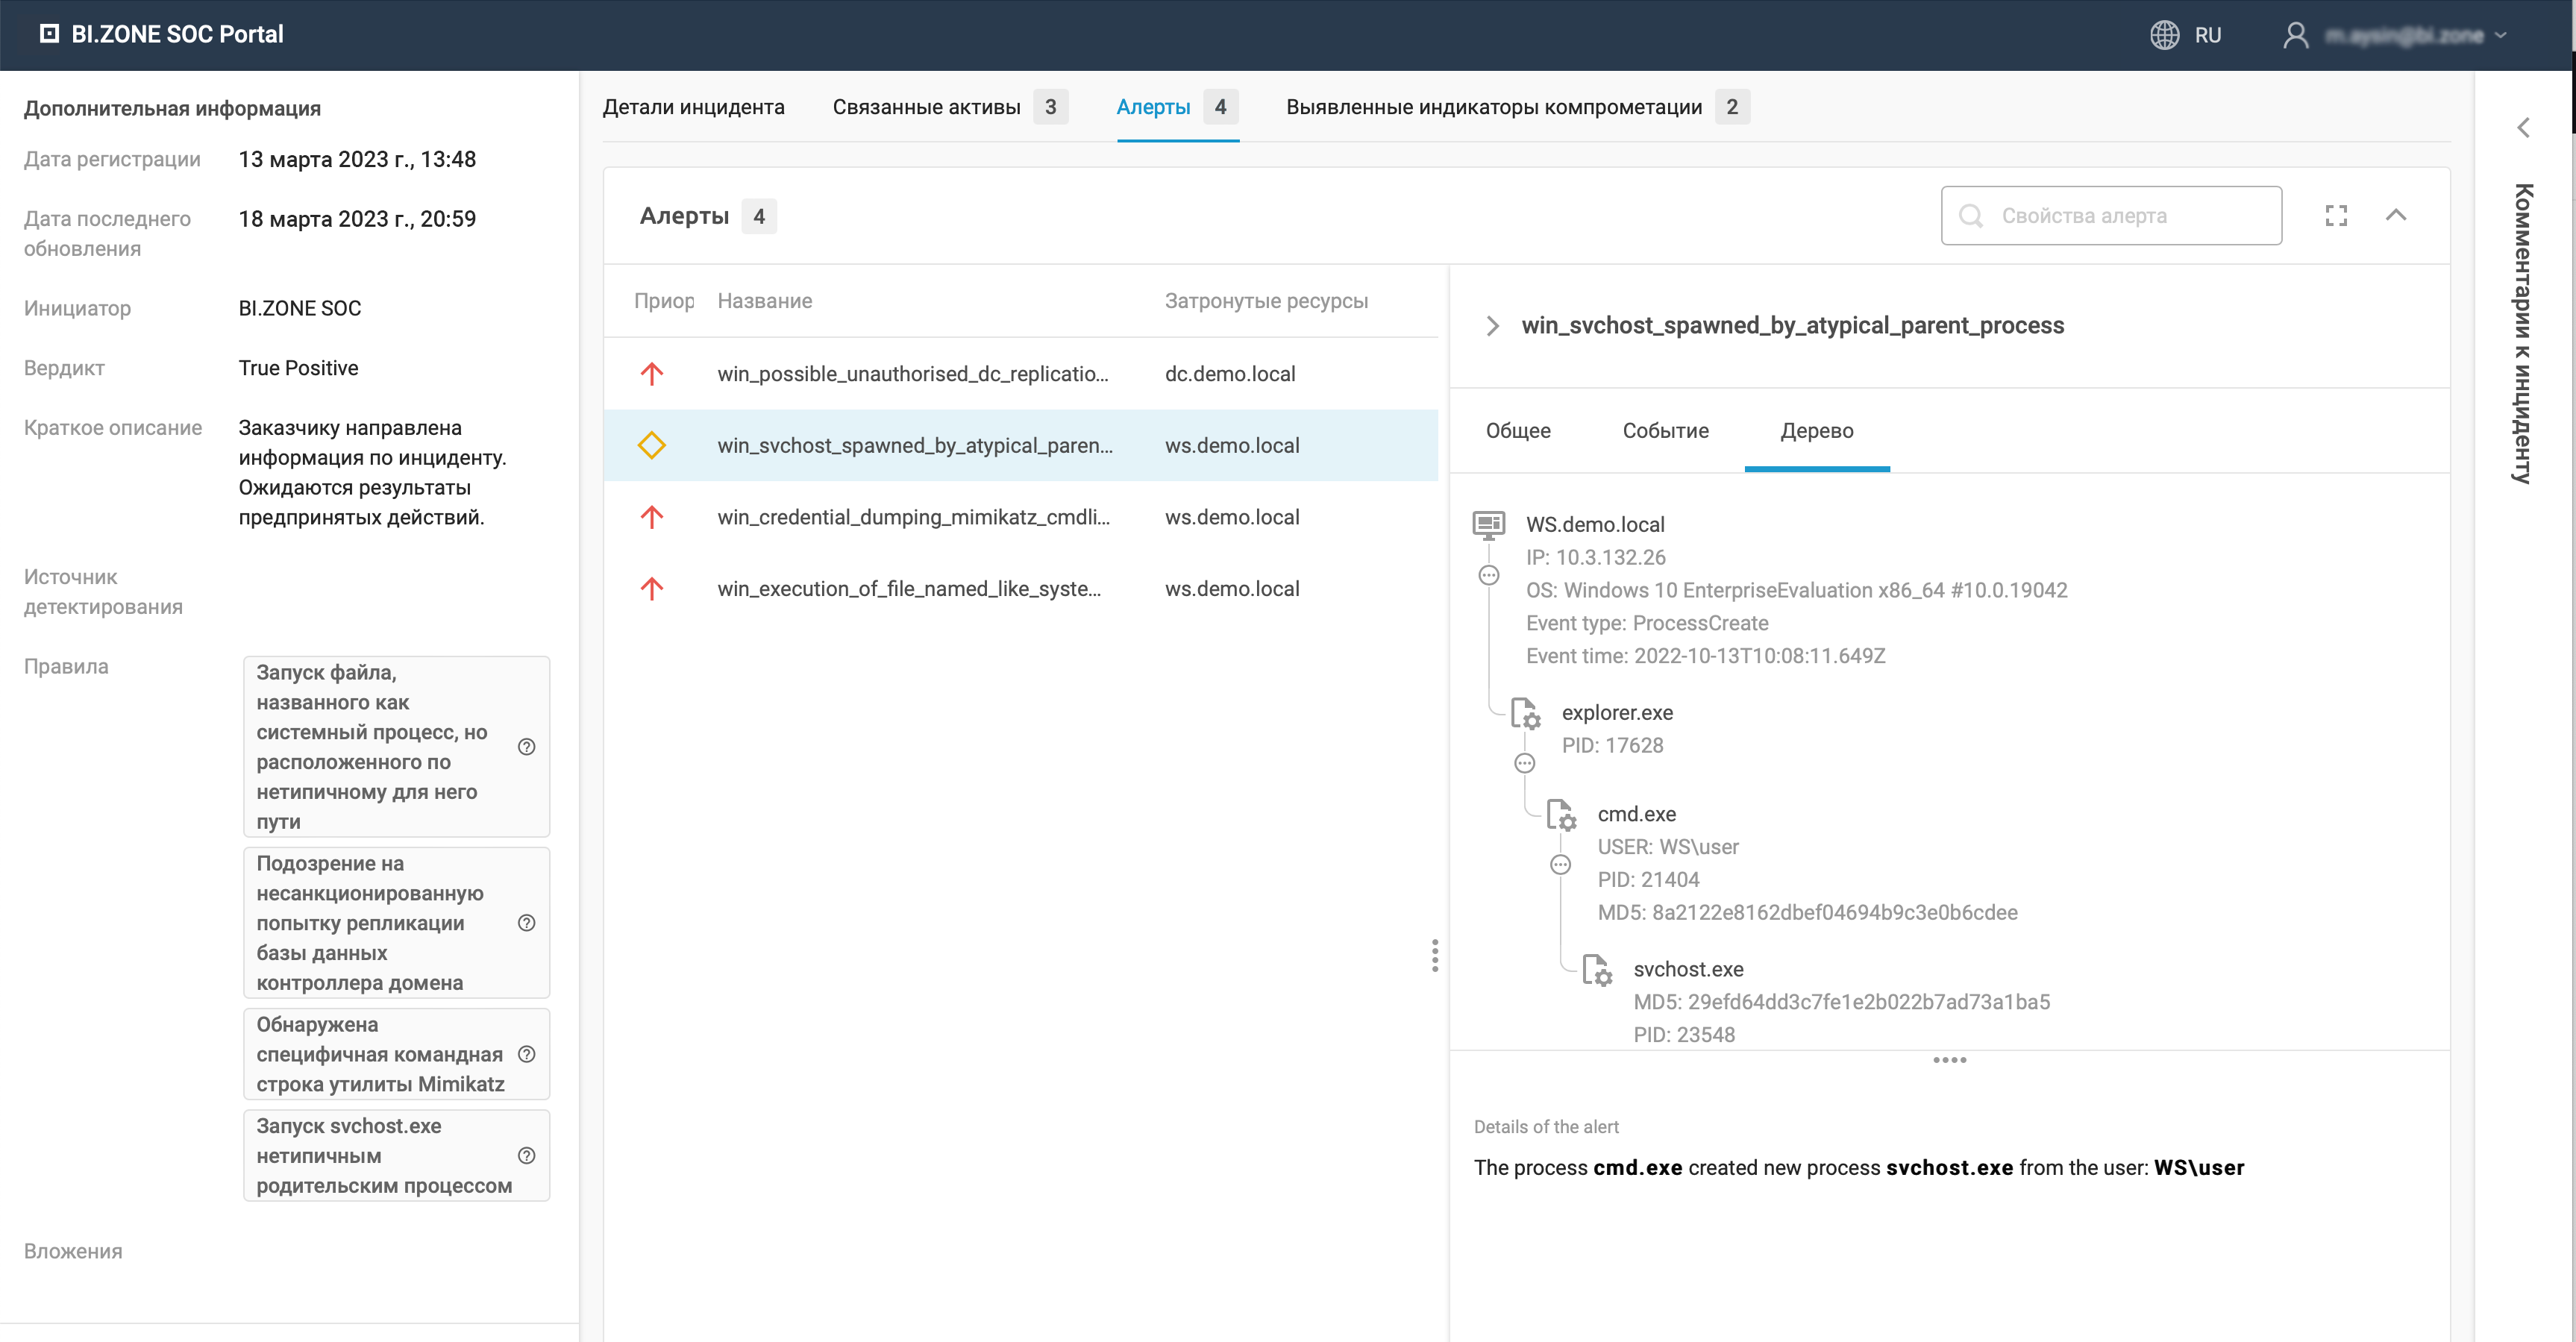This screenshot has height=1342, width=2576.
Task: Collapse the WS.demo.local tree node
Action: pos(1489,575)
